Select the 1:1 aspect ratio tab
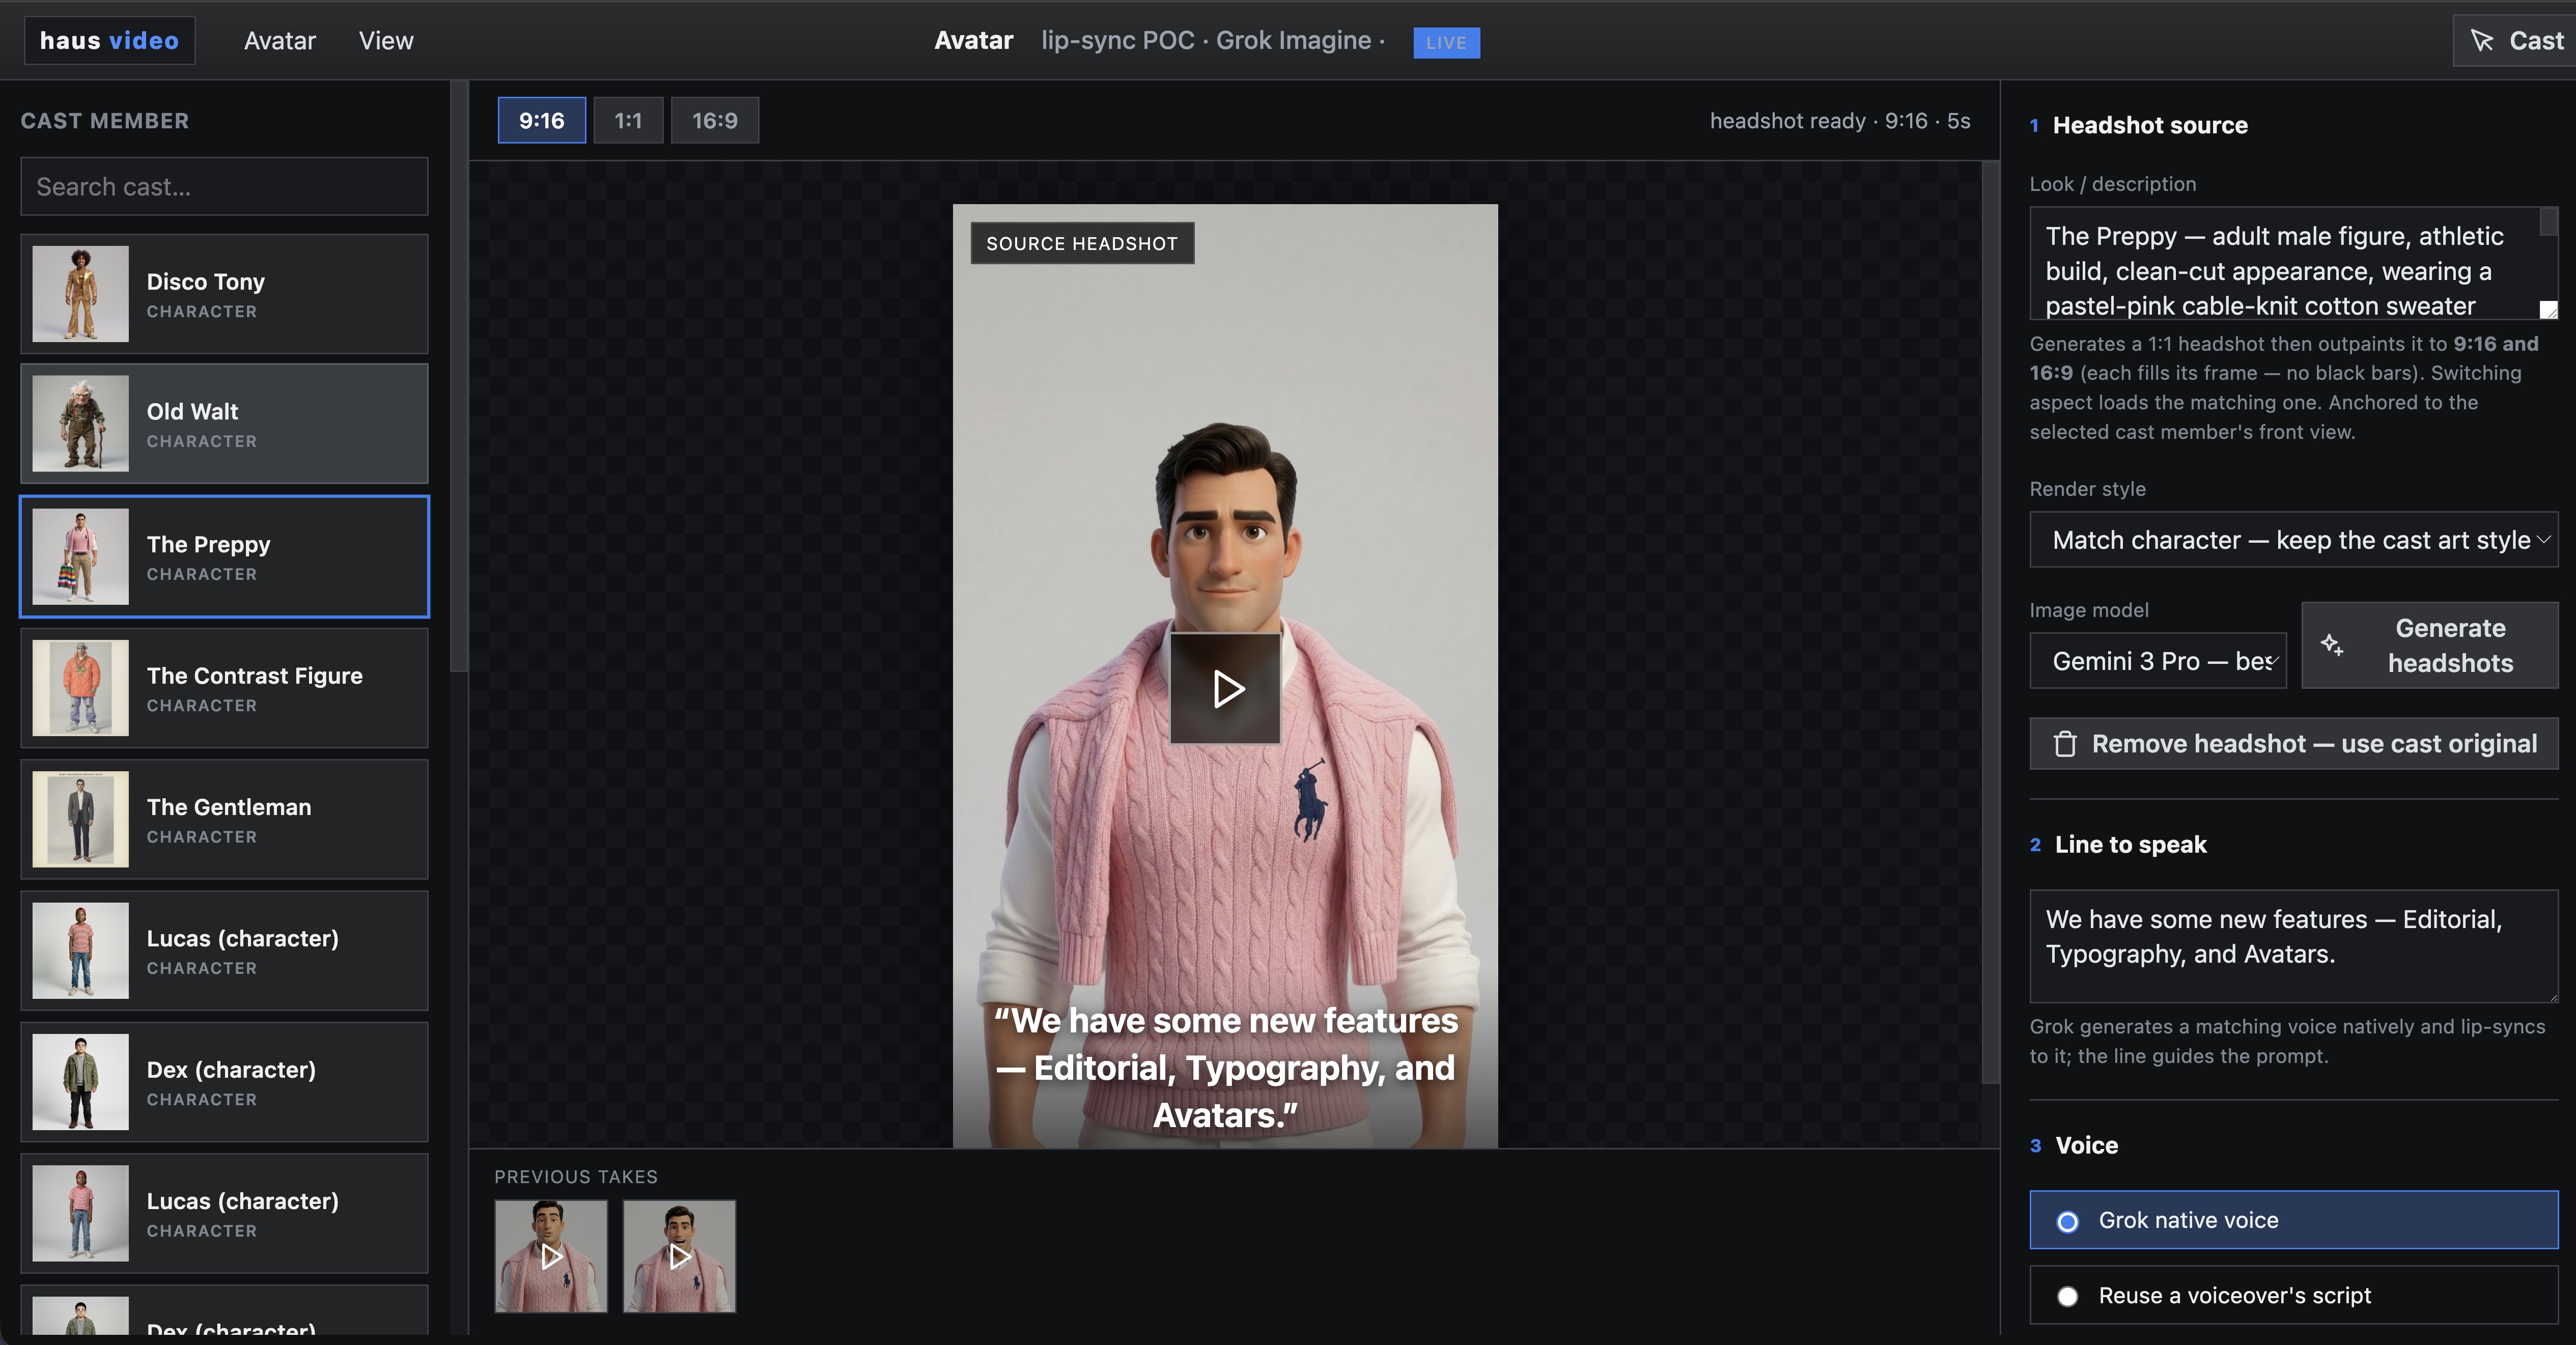This screenshot has width=2576, height=1345. pos(628,120)
